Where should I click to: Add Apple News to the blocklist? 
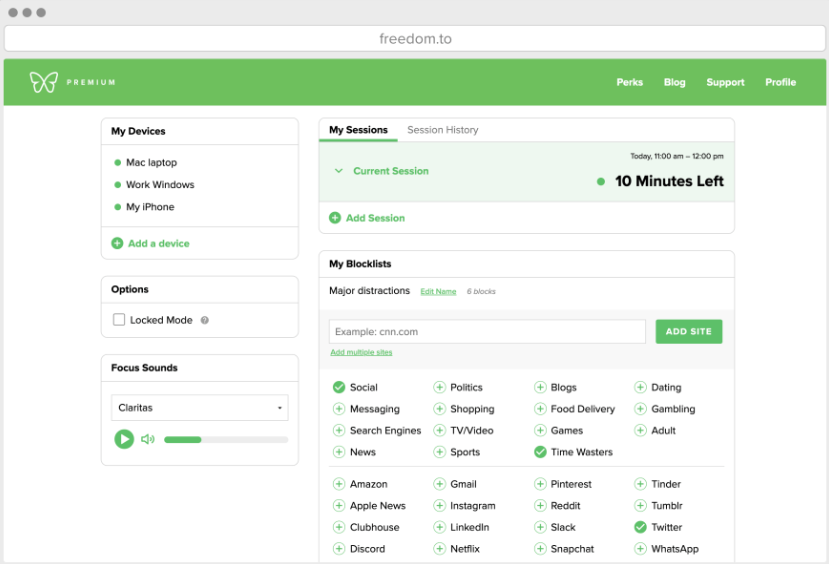pos(339,506)
